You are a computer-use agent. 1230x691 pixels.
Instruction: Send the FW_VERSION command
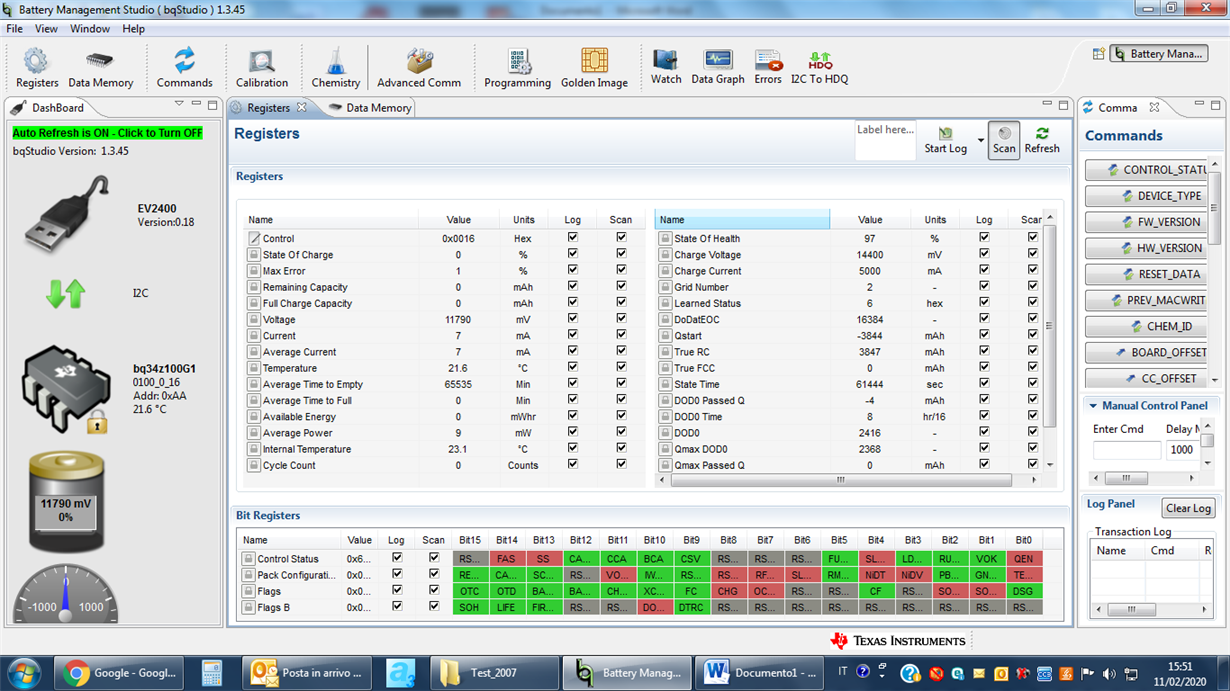1147,222
